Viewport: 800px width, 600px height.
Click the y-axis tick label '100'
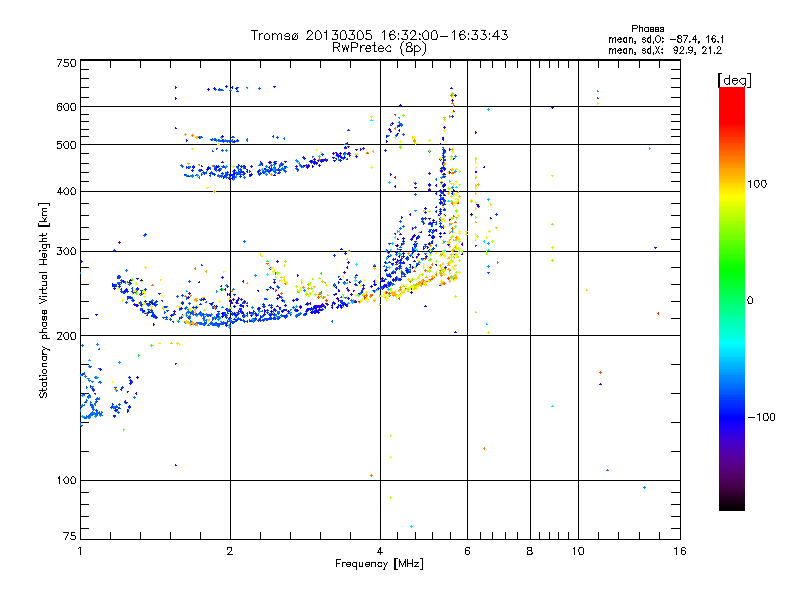click(x=67, y=481)
